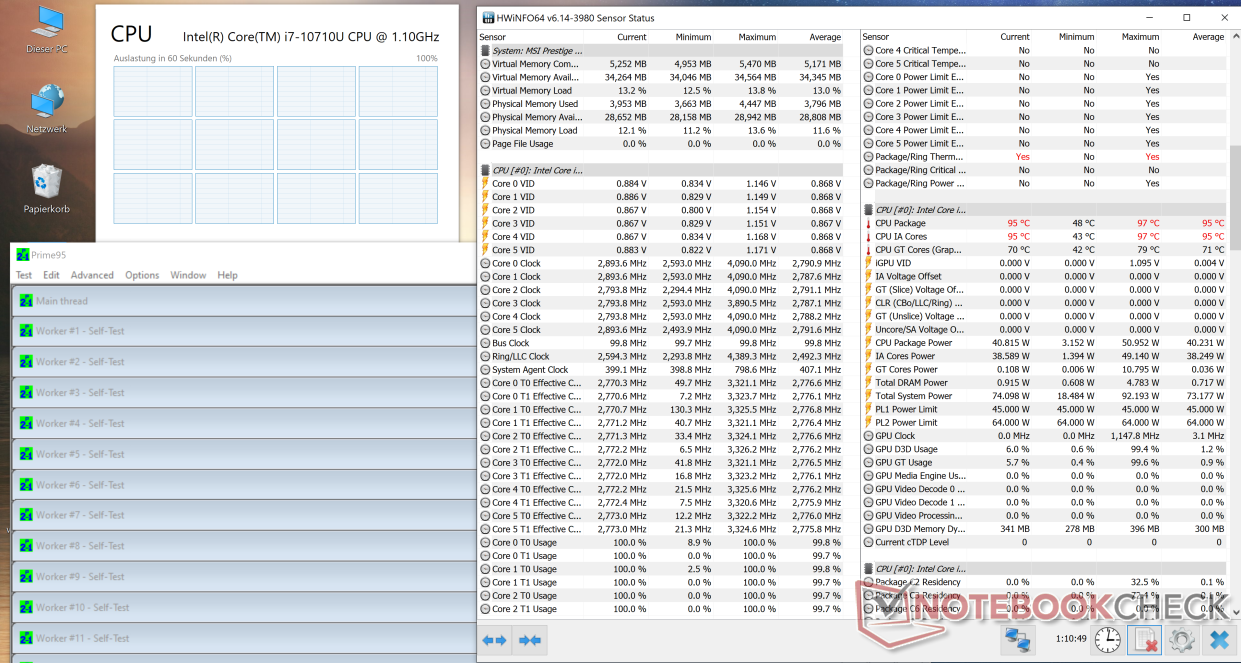Open the Advanced menu in Prime95
This screenshot has height=663, width=1241.
point(92,275)
